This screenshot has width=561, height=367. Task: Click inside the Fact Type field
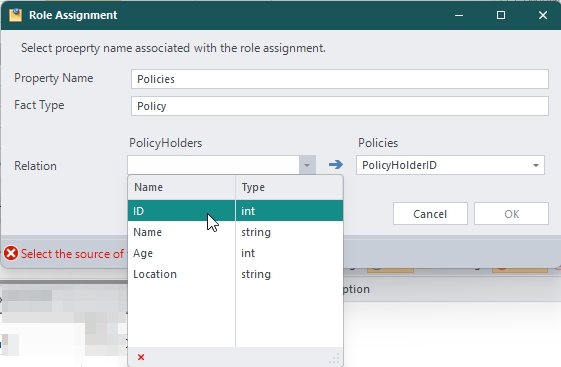[x=340, y=106]
